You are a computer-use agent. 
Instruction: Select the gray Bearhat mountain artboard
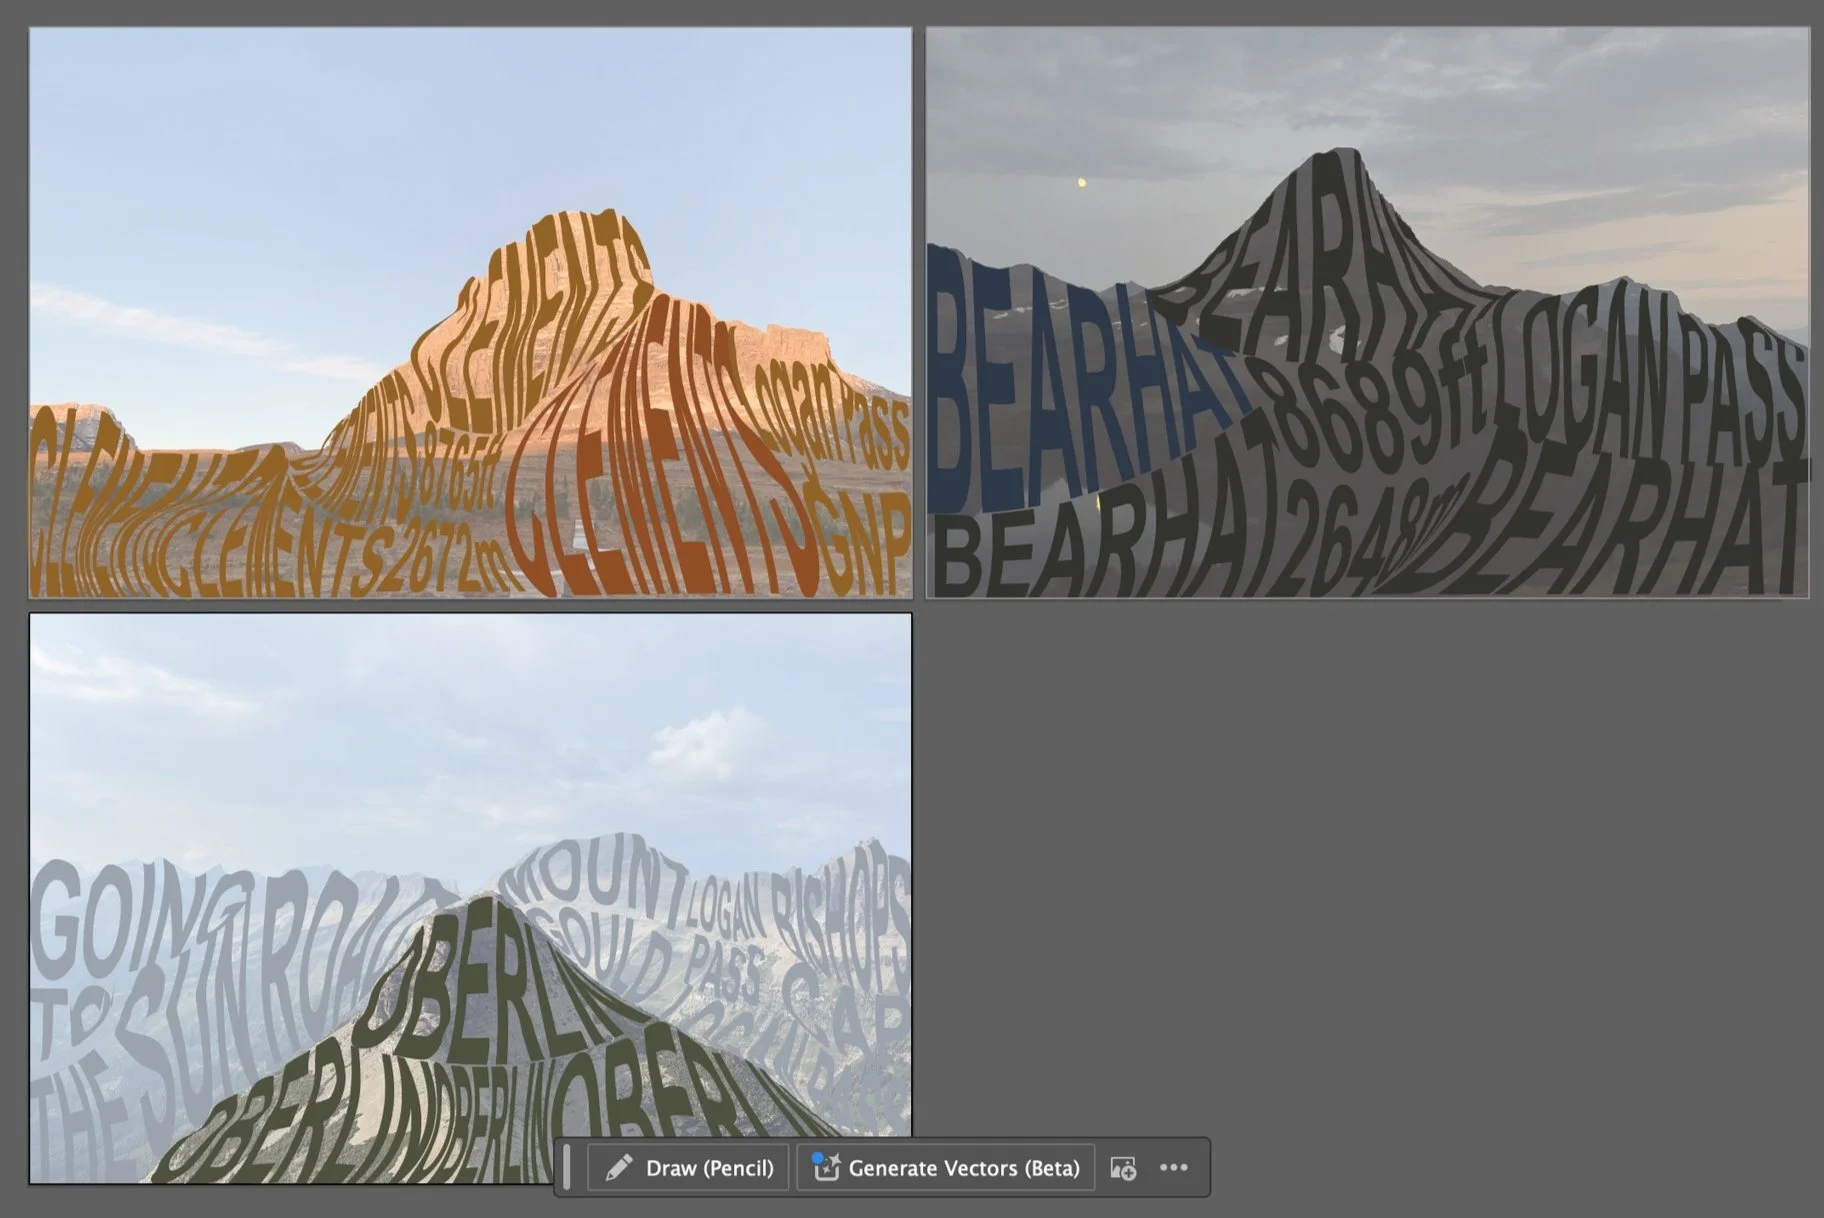(1367, 313)
